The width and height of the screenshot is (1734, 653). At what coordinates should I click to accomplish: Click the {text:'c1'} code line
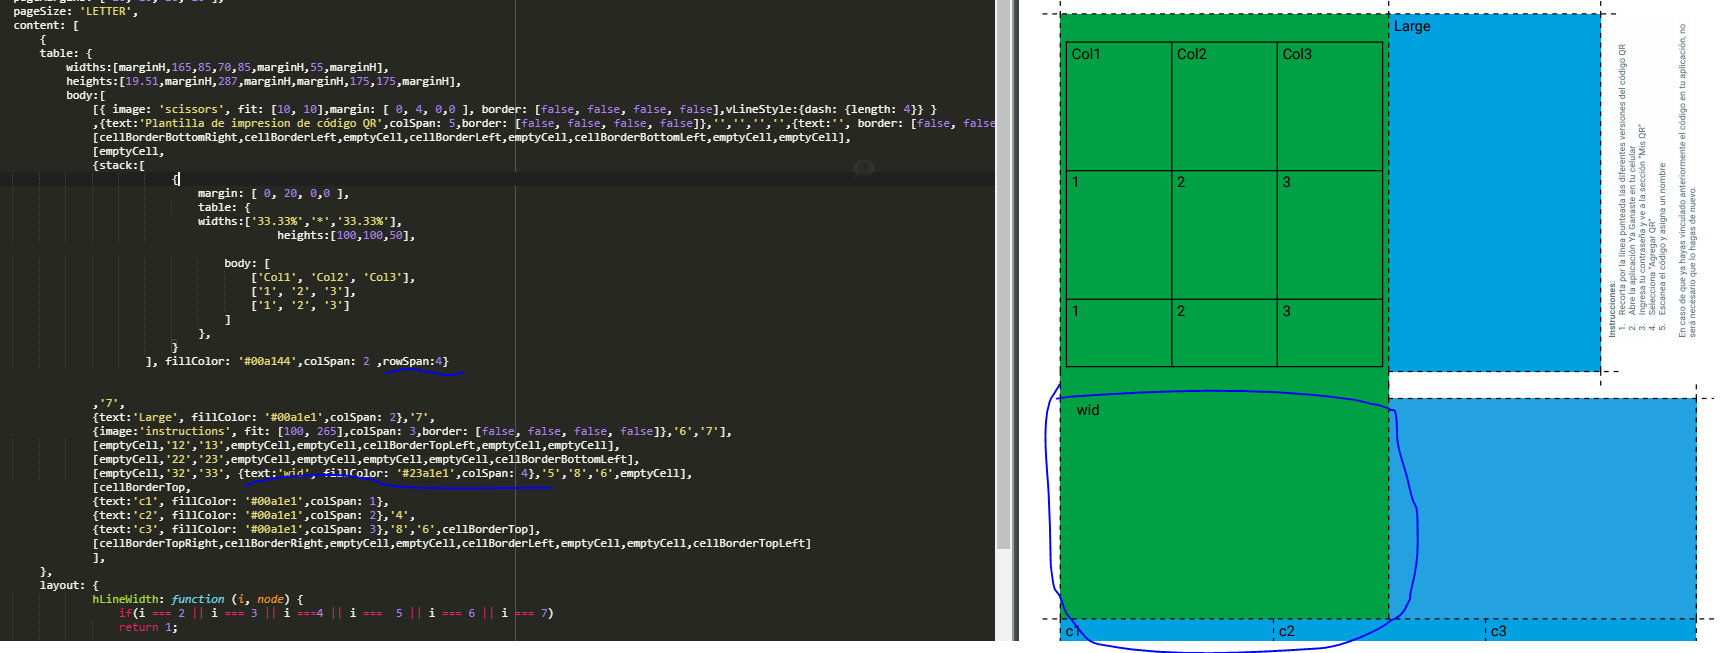pyautogui.click(x=240, y=502)
